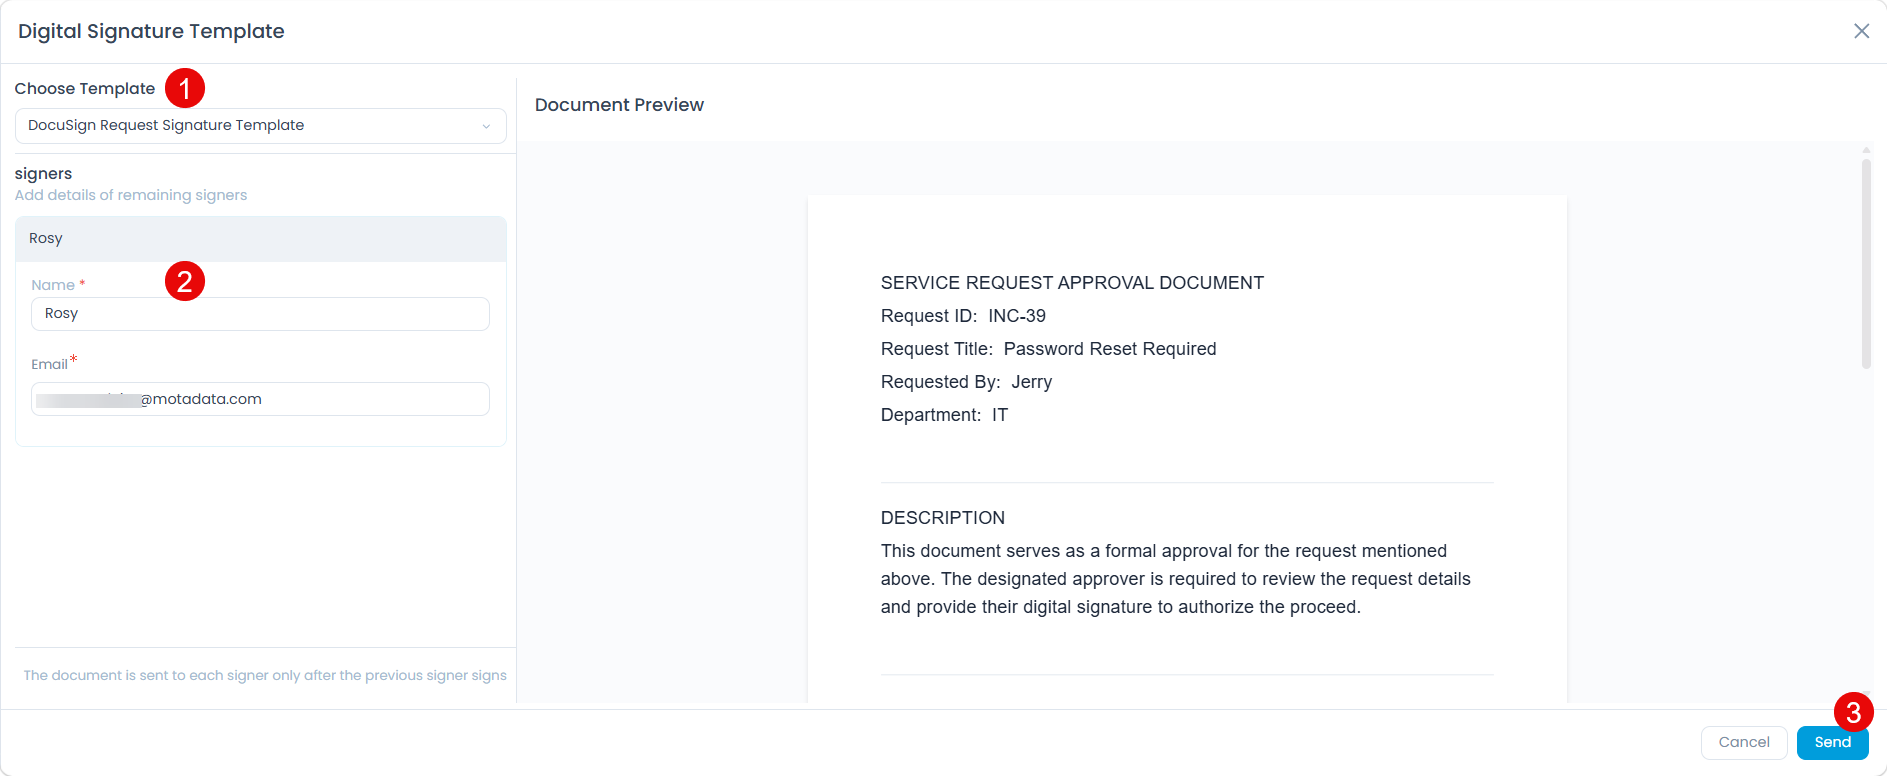The image size is (1887, 776).
Task: Click 'SERVICE REQUEST APPROVAL DOCUMENT' heading in preview
Action: [1072, 283]
